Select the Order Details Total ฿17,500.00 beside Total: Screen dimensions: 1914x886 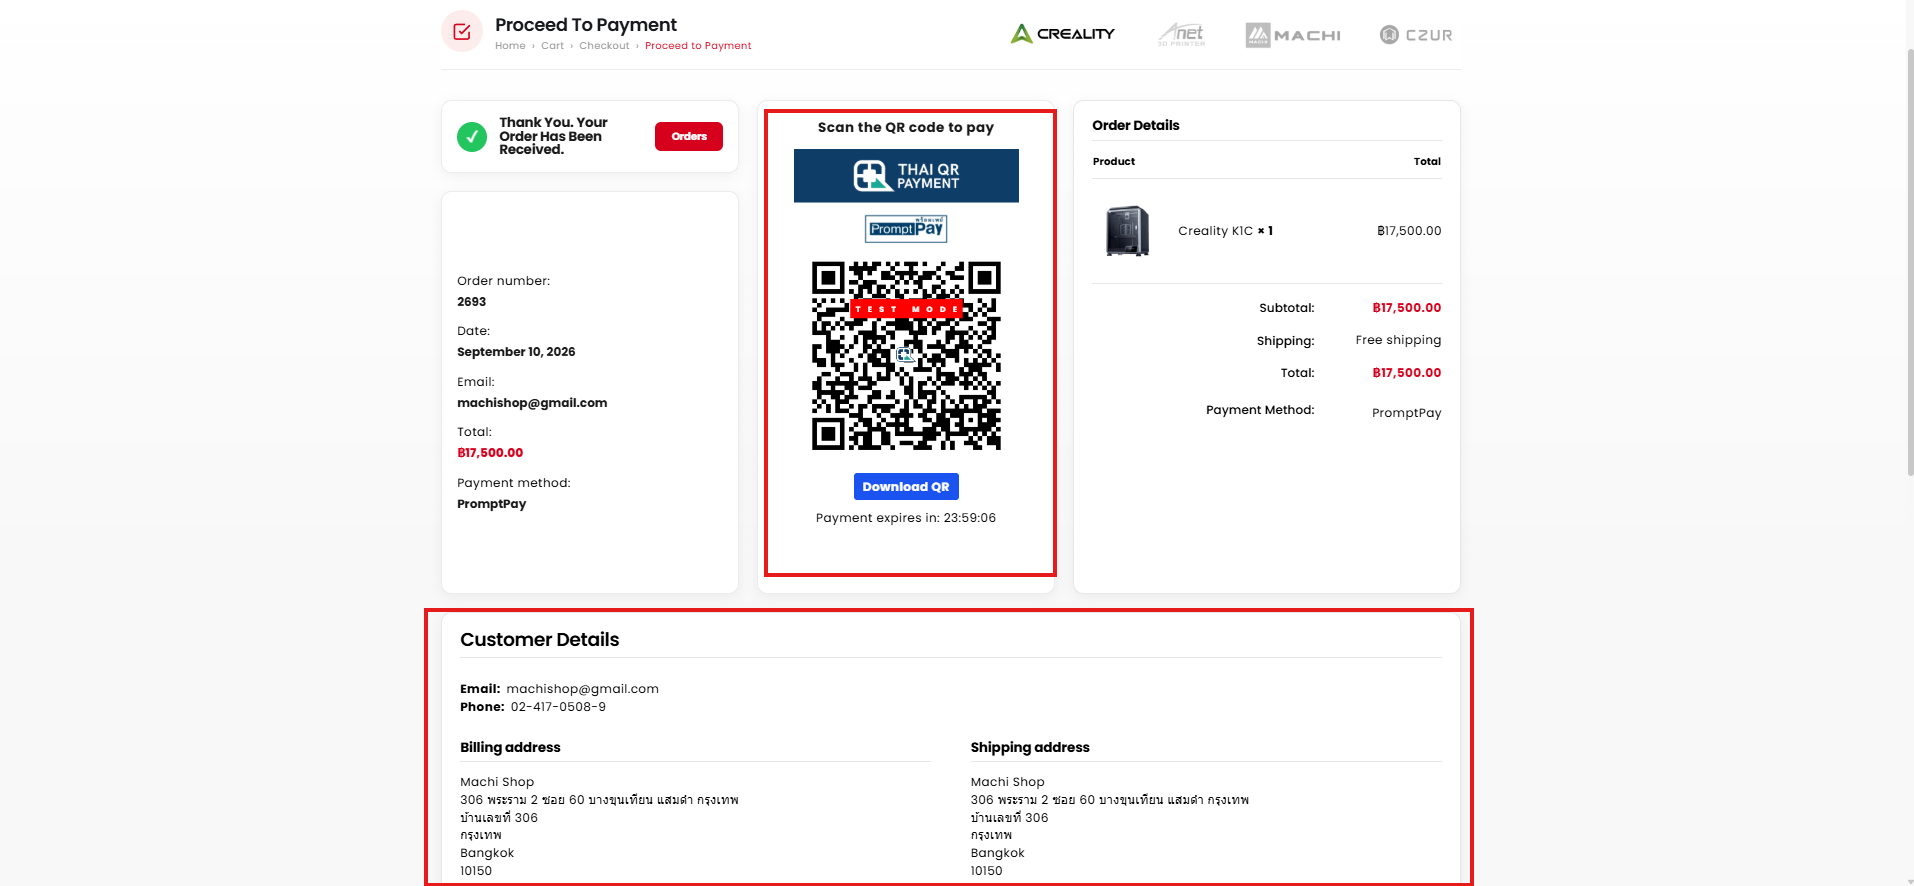tap(1407, 373)
